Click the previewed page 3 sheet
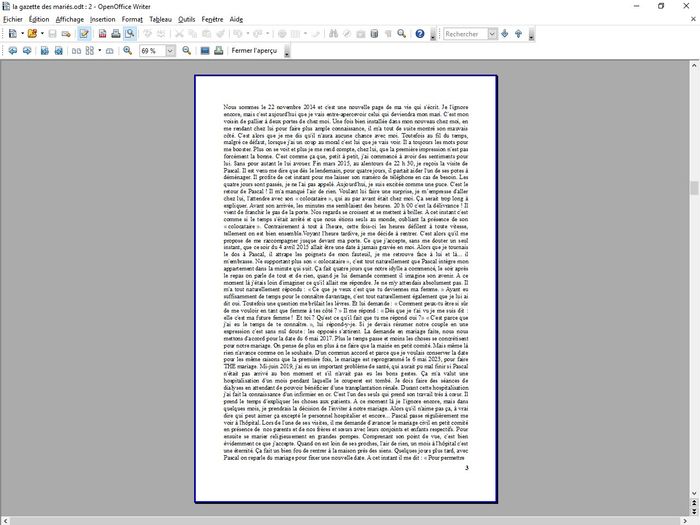This screenshot has height=525, width=700. click(x=346, y=289)
